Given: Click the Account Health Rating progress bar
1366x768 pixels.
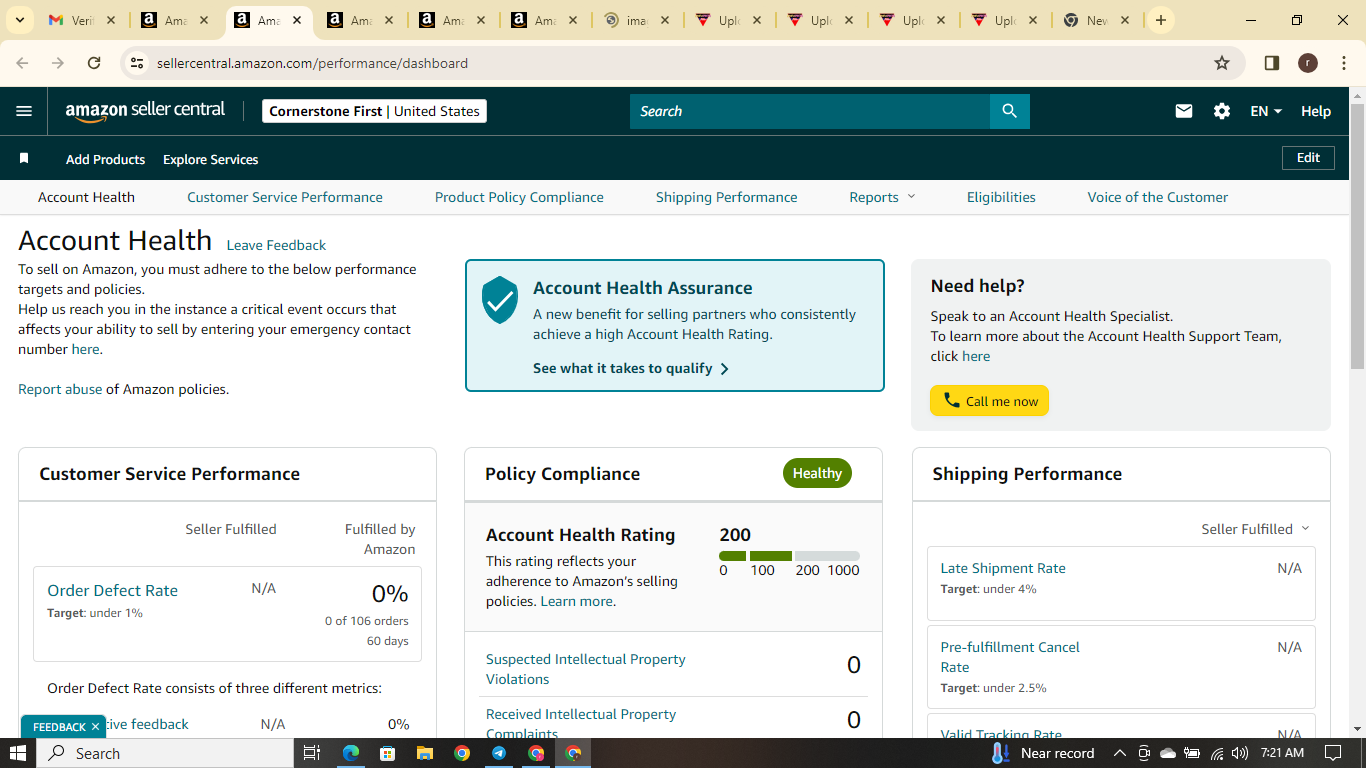Looking at the screenshot, I should 789,555.
